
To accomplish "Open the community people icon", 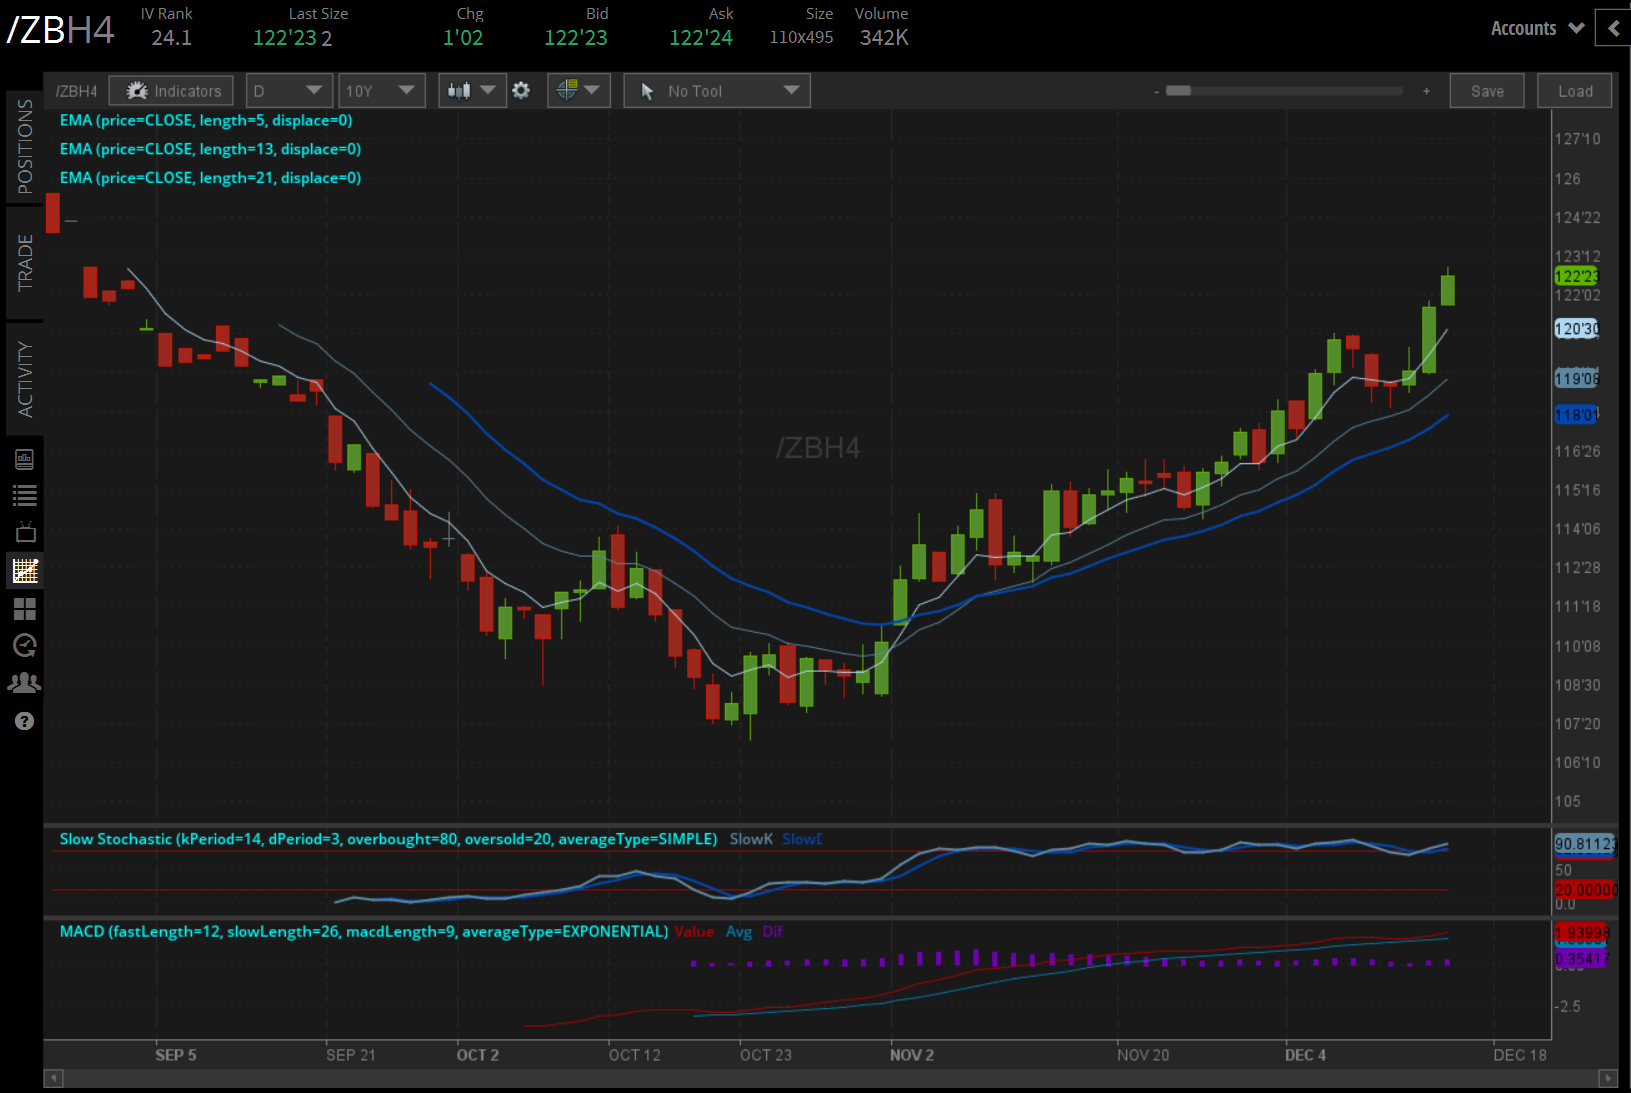I will pos(24,683).
